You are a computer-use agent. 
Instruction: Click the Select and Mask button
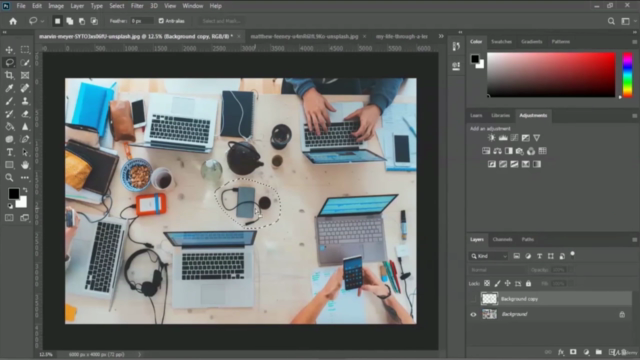coord(222,21)
